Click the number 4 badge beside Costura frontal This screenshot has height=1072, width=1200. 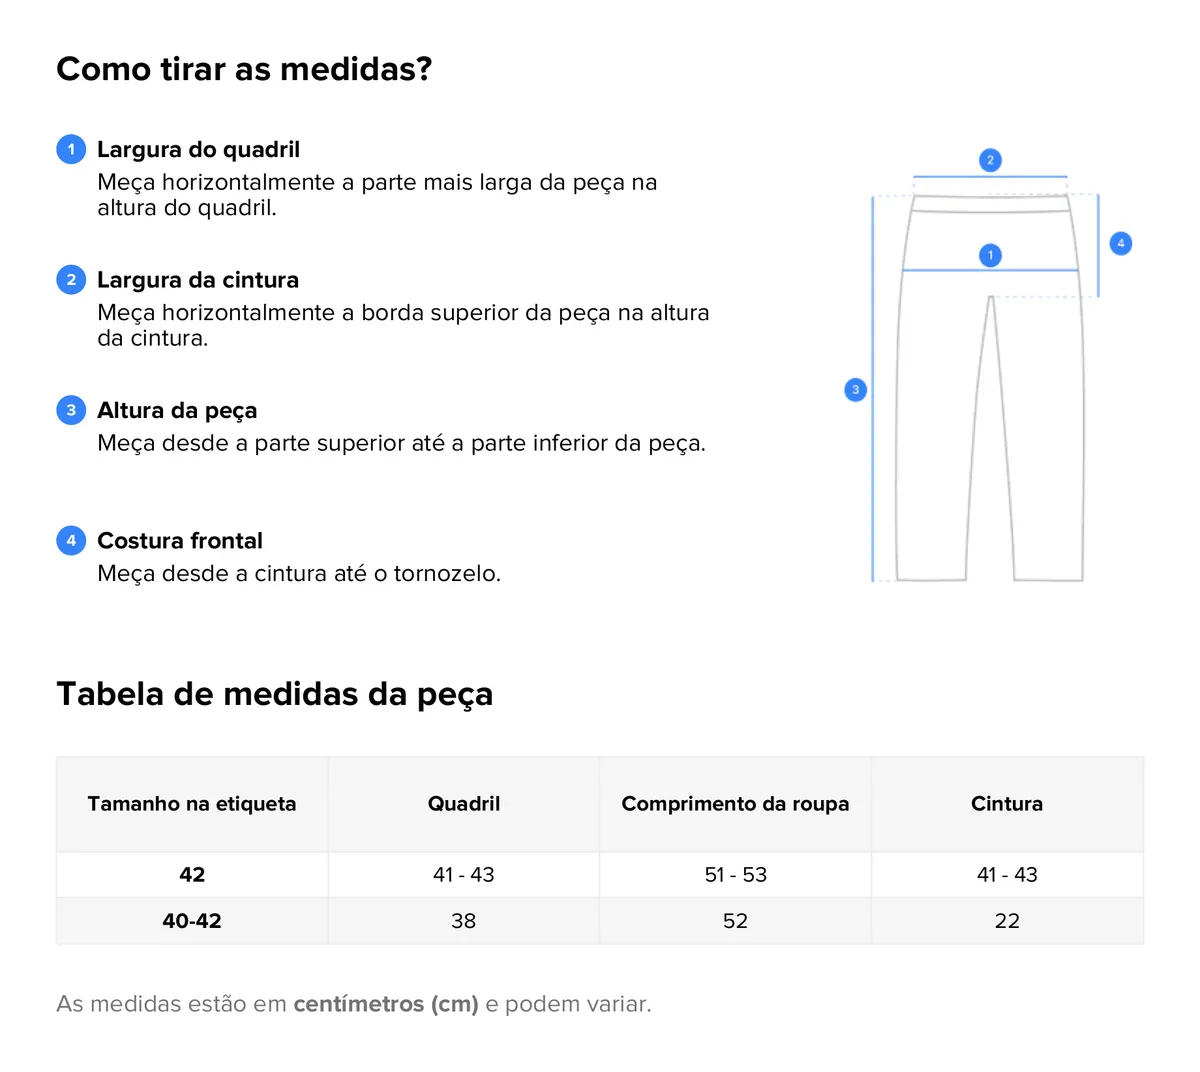pos(71,541)
